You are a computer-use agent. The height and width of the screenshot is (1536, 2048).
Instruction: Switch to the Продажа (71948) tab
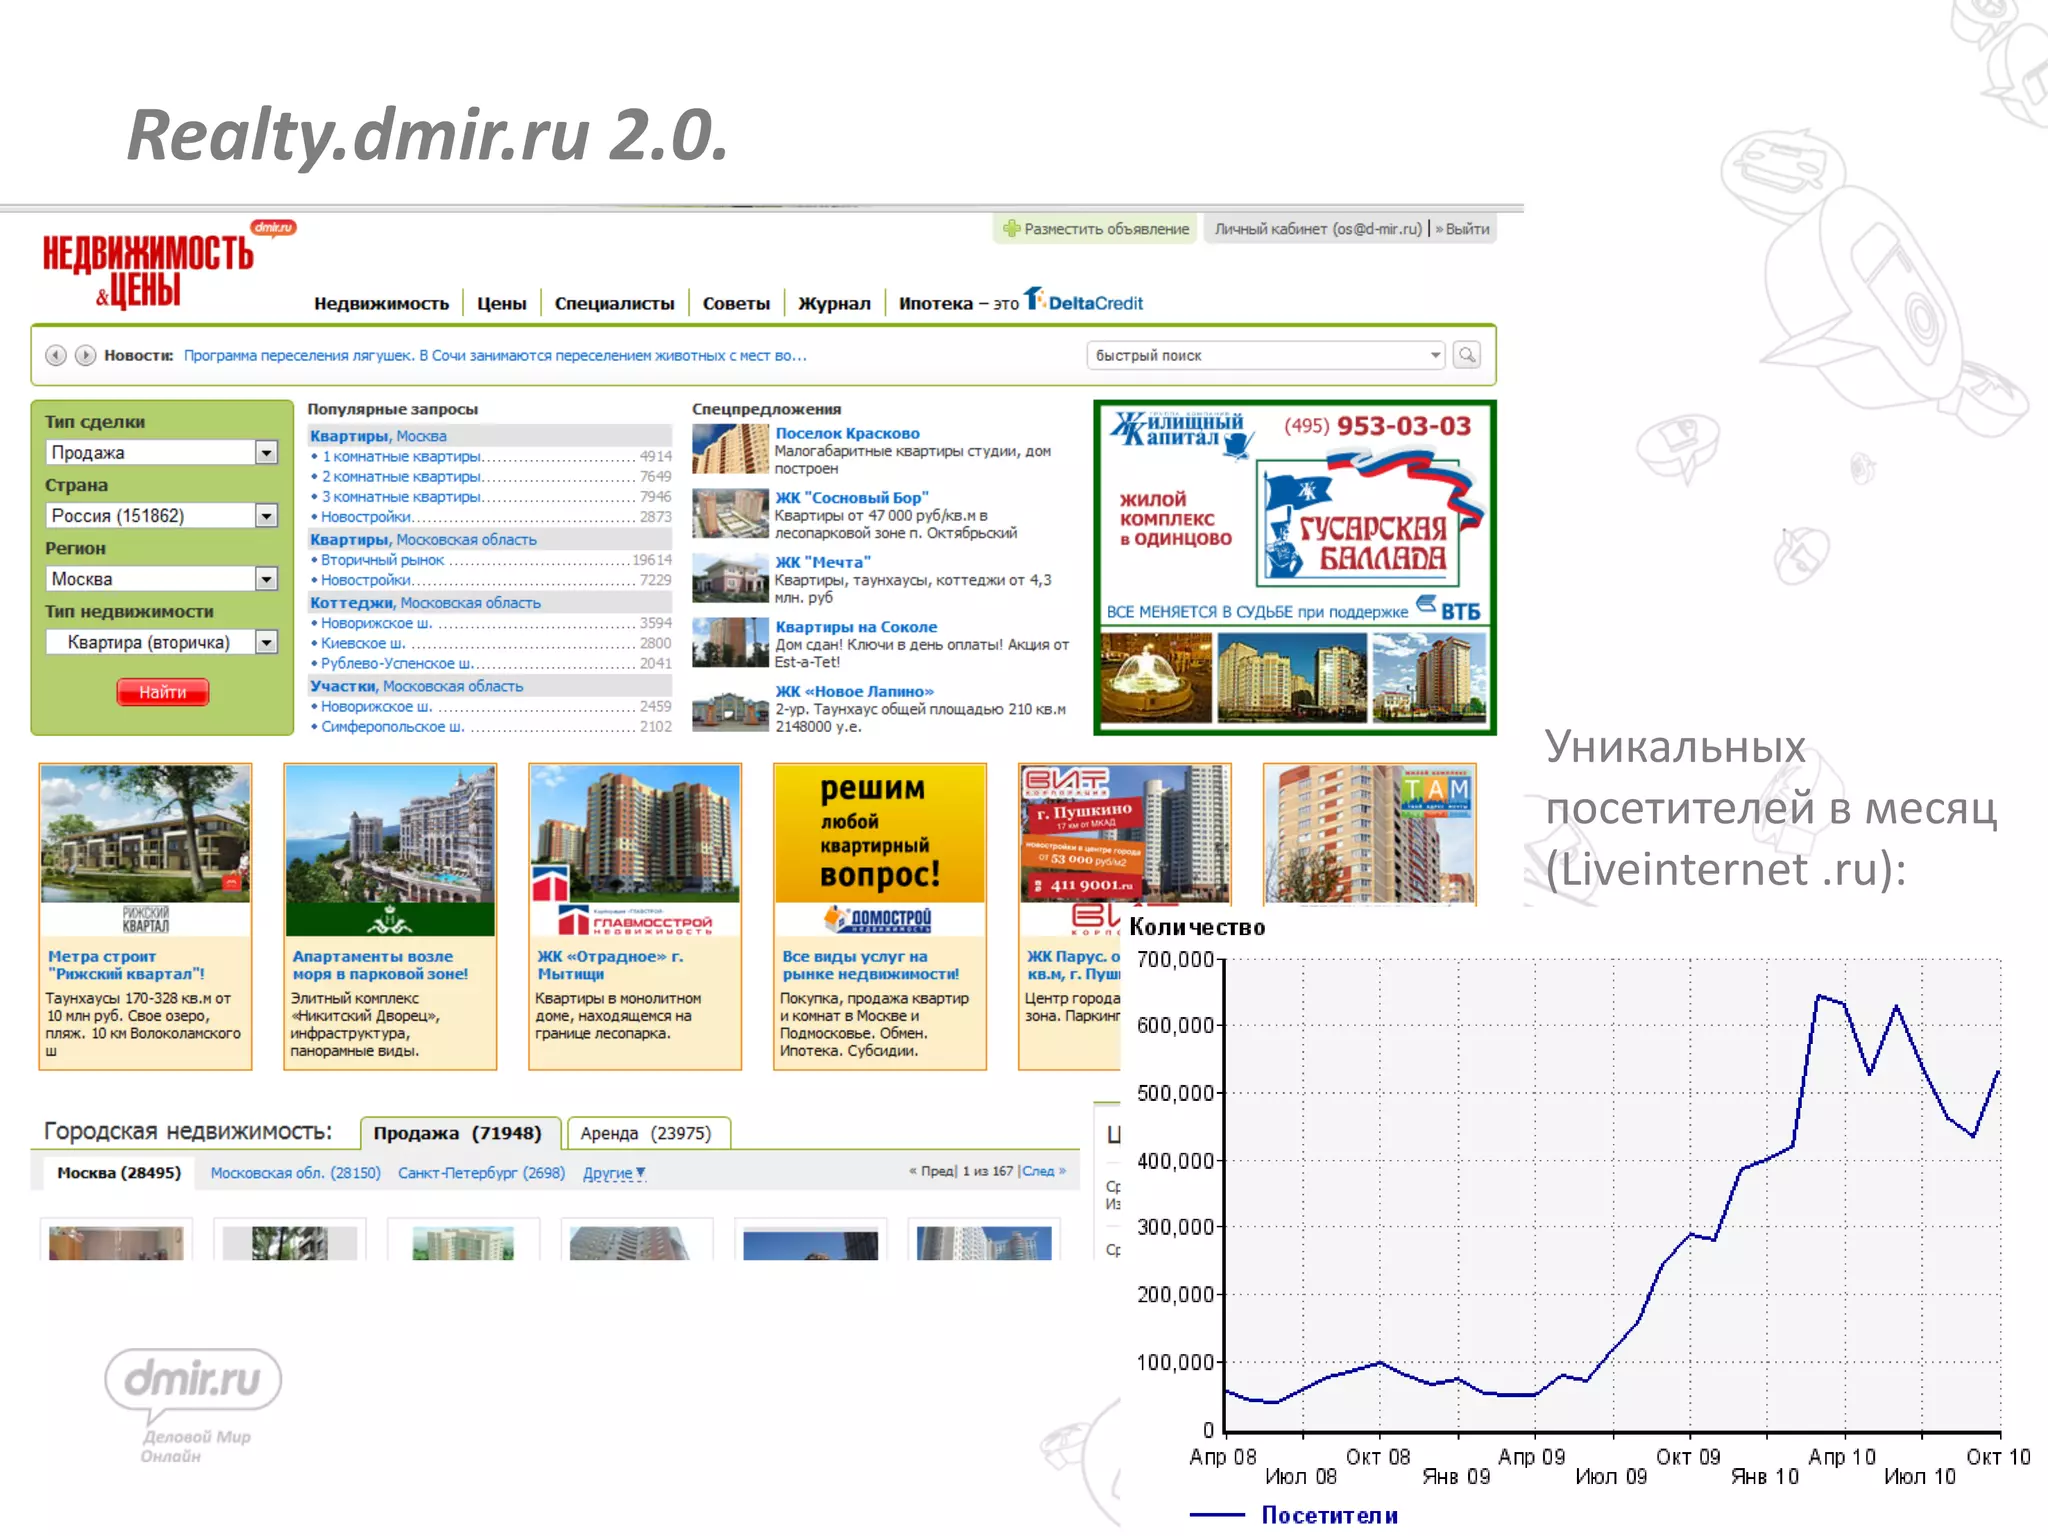pyautogui.click(x=458, y=1133)
